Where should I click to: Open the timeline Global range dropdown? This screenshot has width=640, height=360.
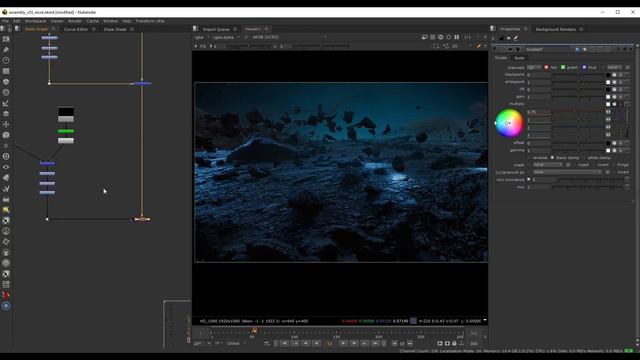[x=236, y=344]
